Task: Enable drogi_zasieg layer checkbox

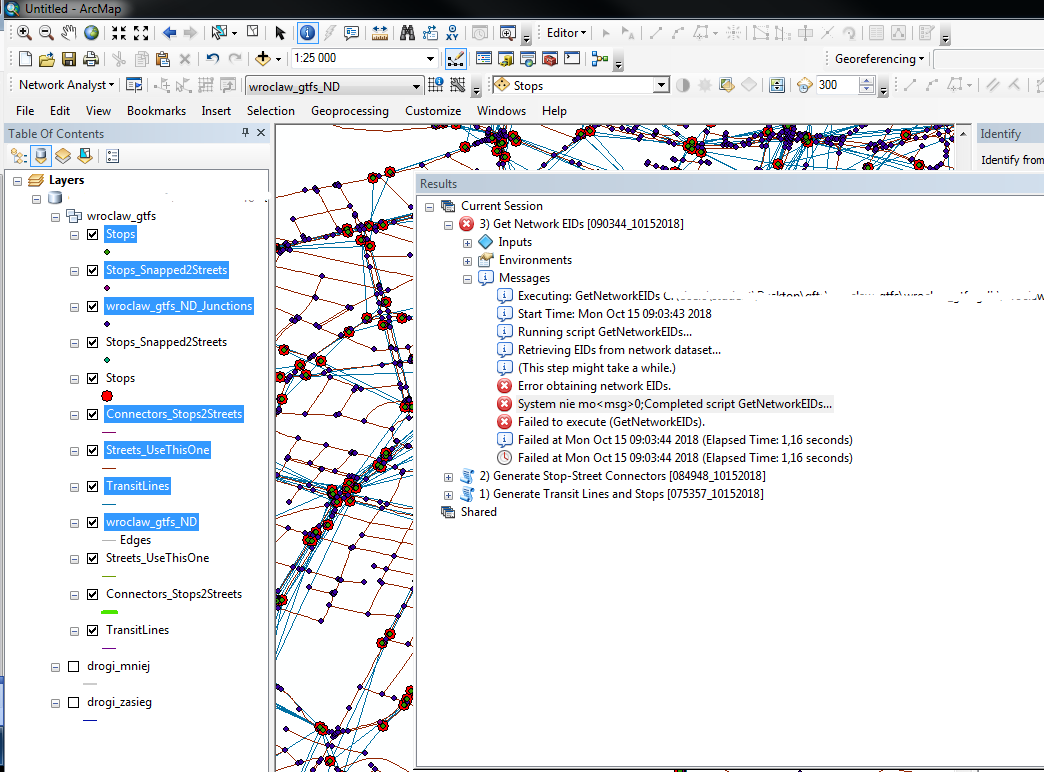Action: pyautogui.click(x=74, y=702)
